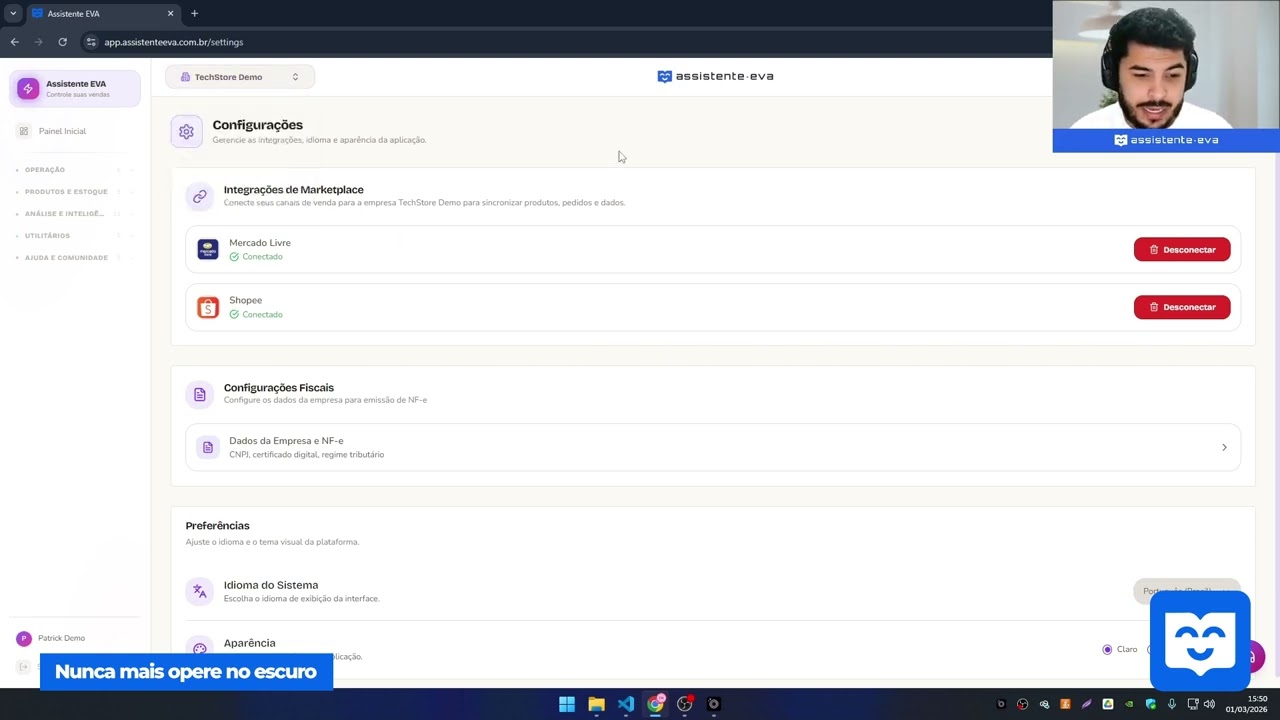The height and width of the screenshot is (720, 1280).
Task: Go to Painel Inicial in the sidebar
Action: [x=75, y=131]
